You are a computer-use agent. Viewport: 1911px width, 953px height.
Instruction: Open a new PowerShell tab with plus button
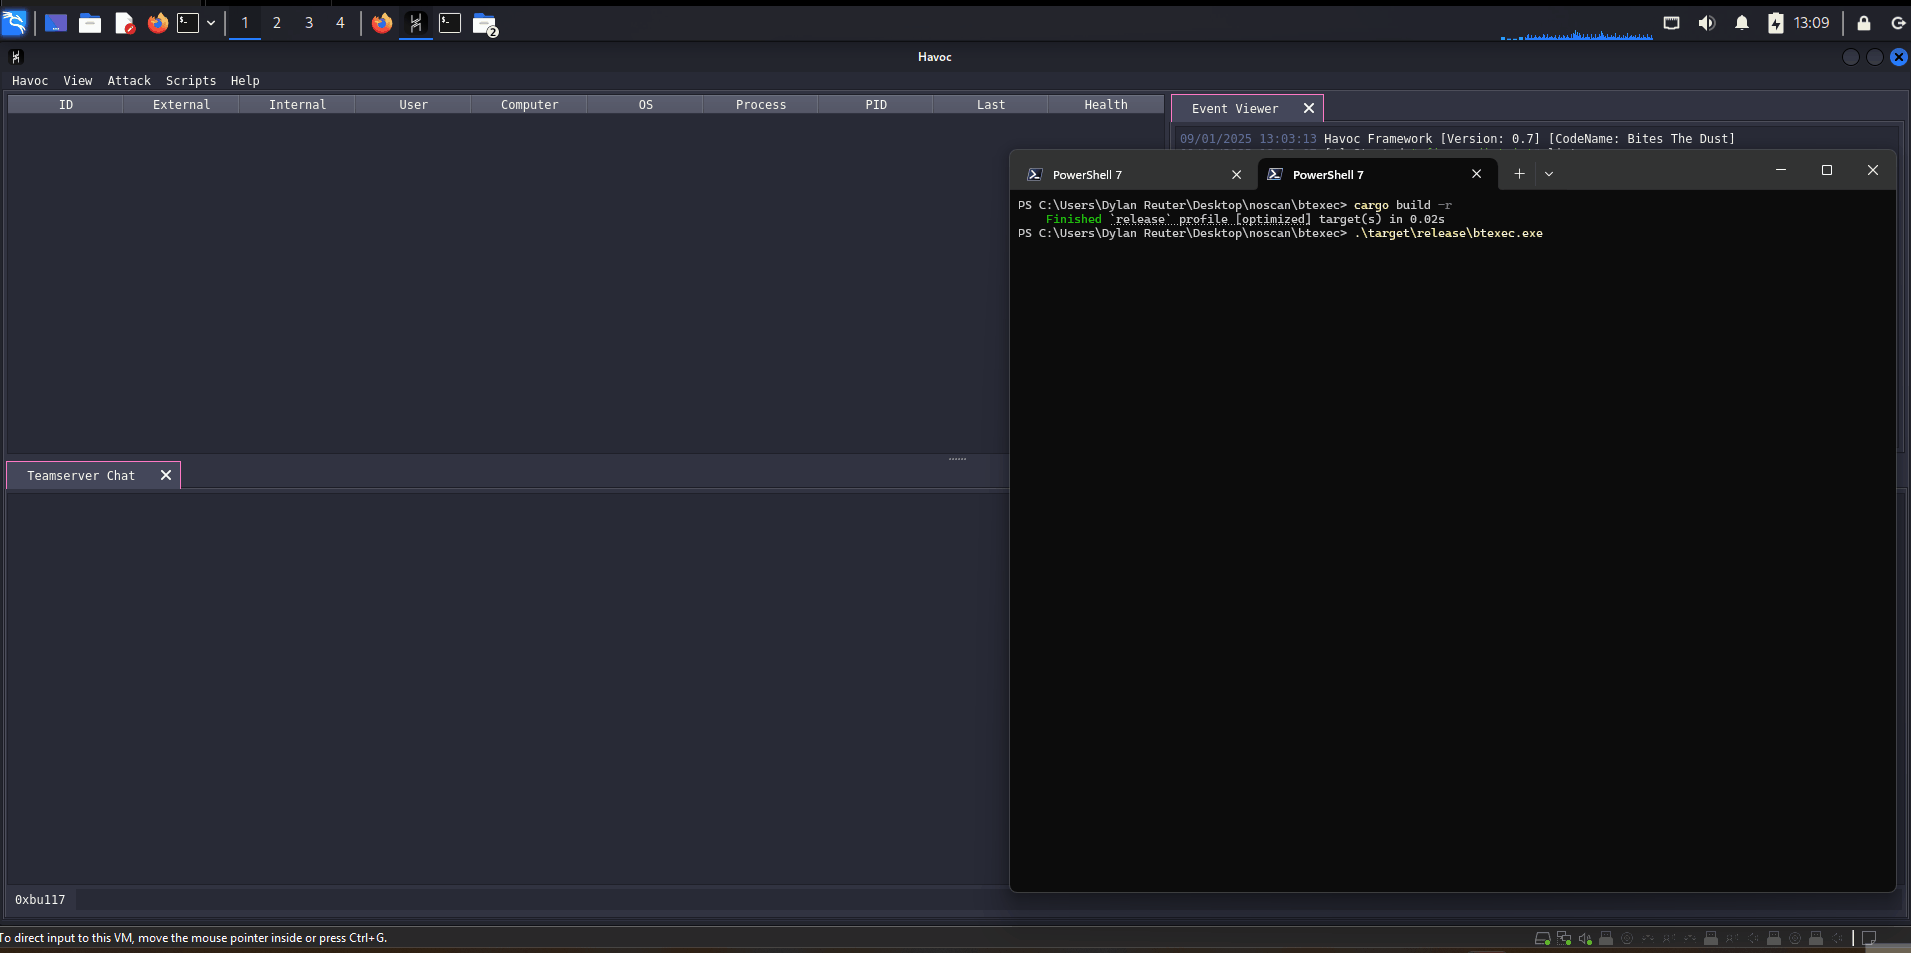(1519, 174)
